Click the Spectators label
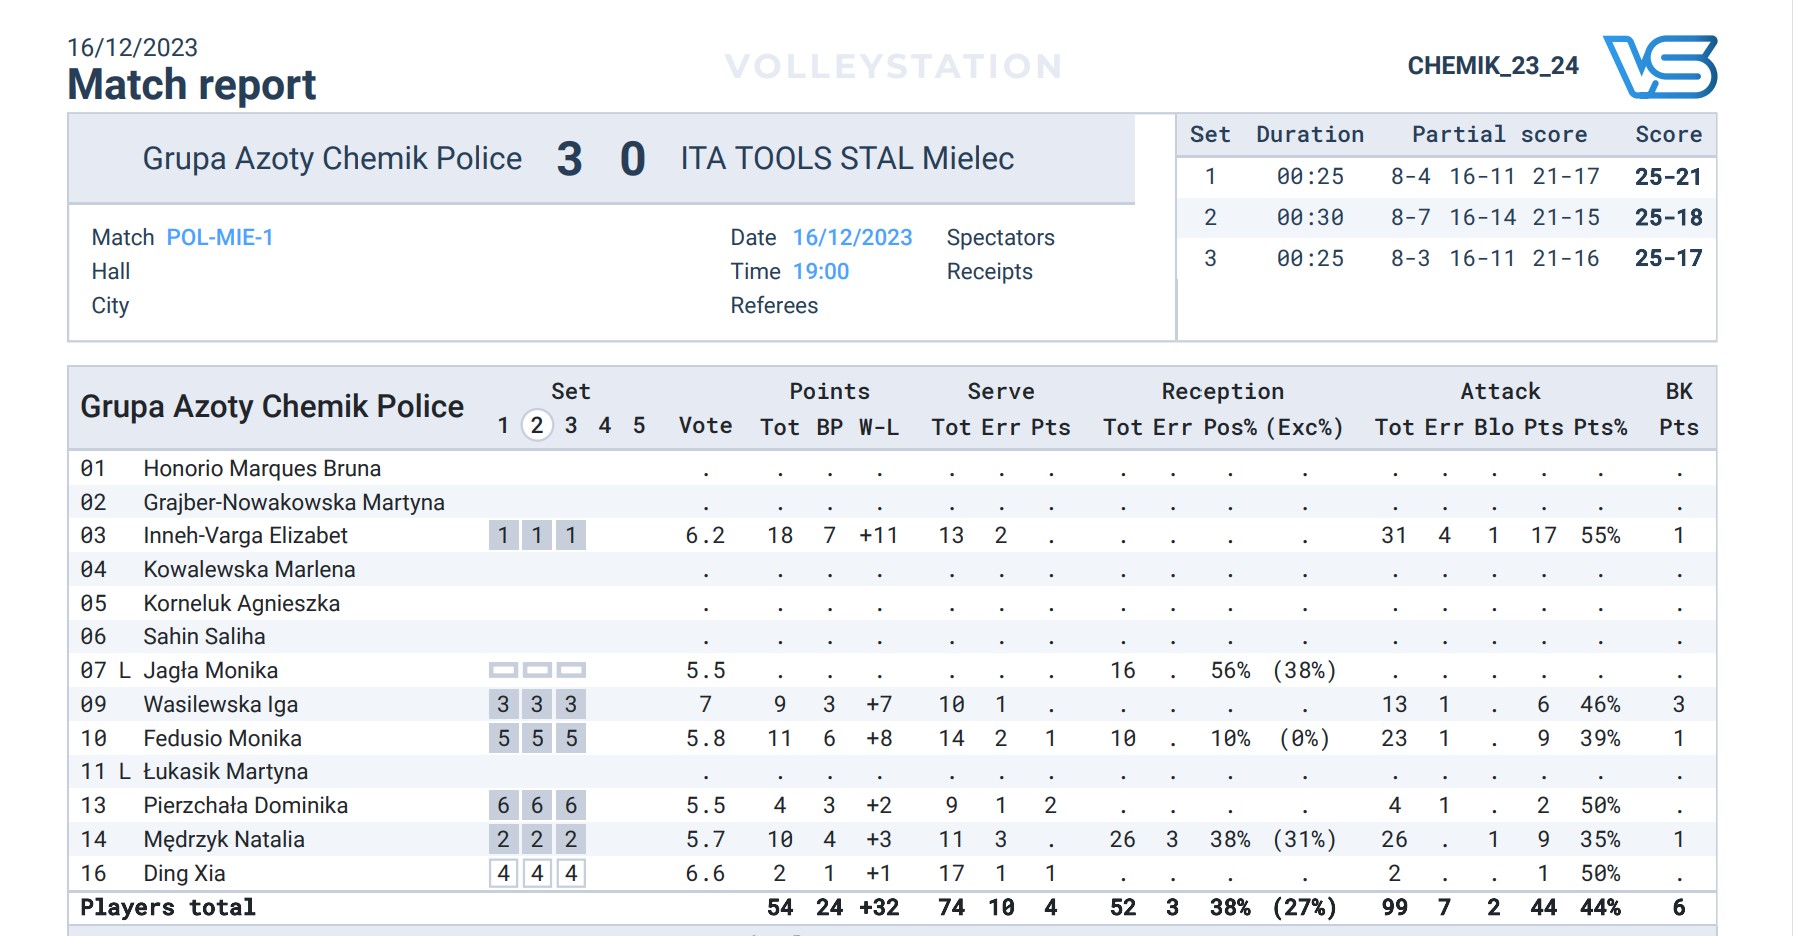1793x936 pixels. pos(1001,238)
